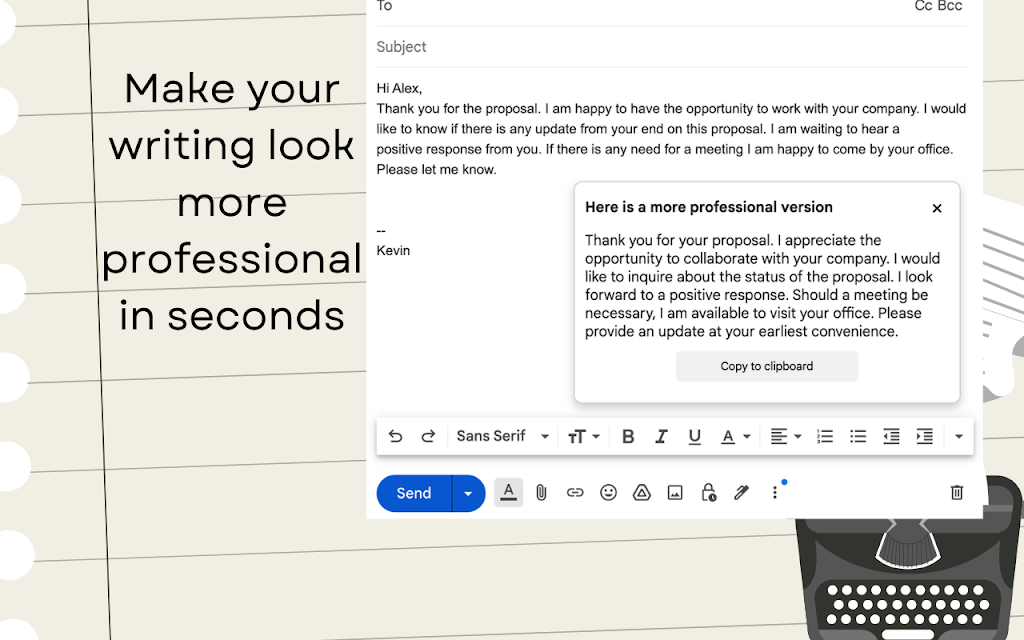The width and height of the screenshot is (1024, 640).
Task: Click the 'Kevin' signature name
Action: (x=393, y=251)
